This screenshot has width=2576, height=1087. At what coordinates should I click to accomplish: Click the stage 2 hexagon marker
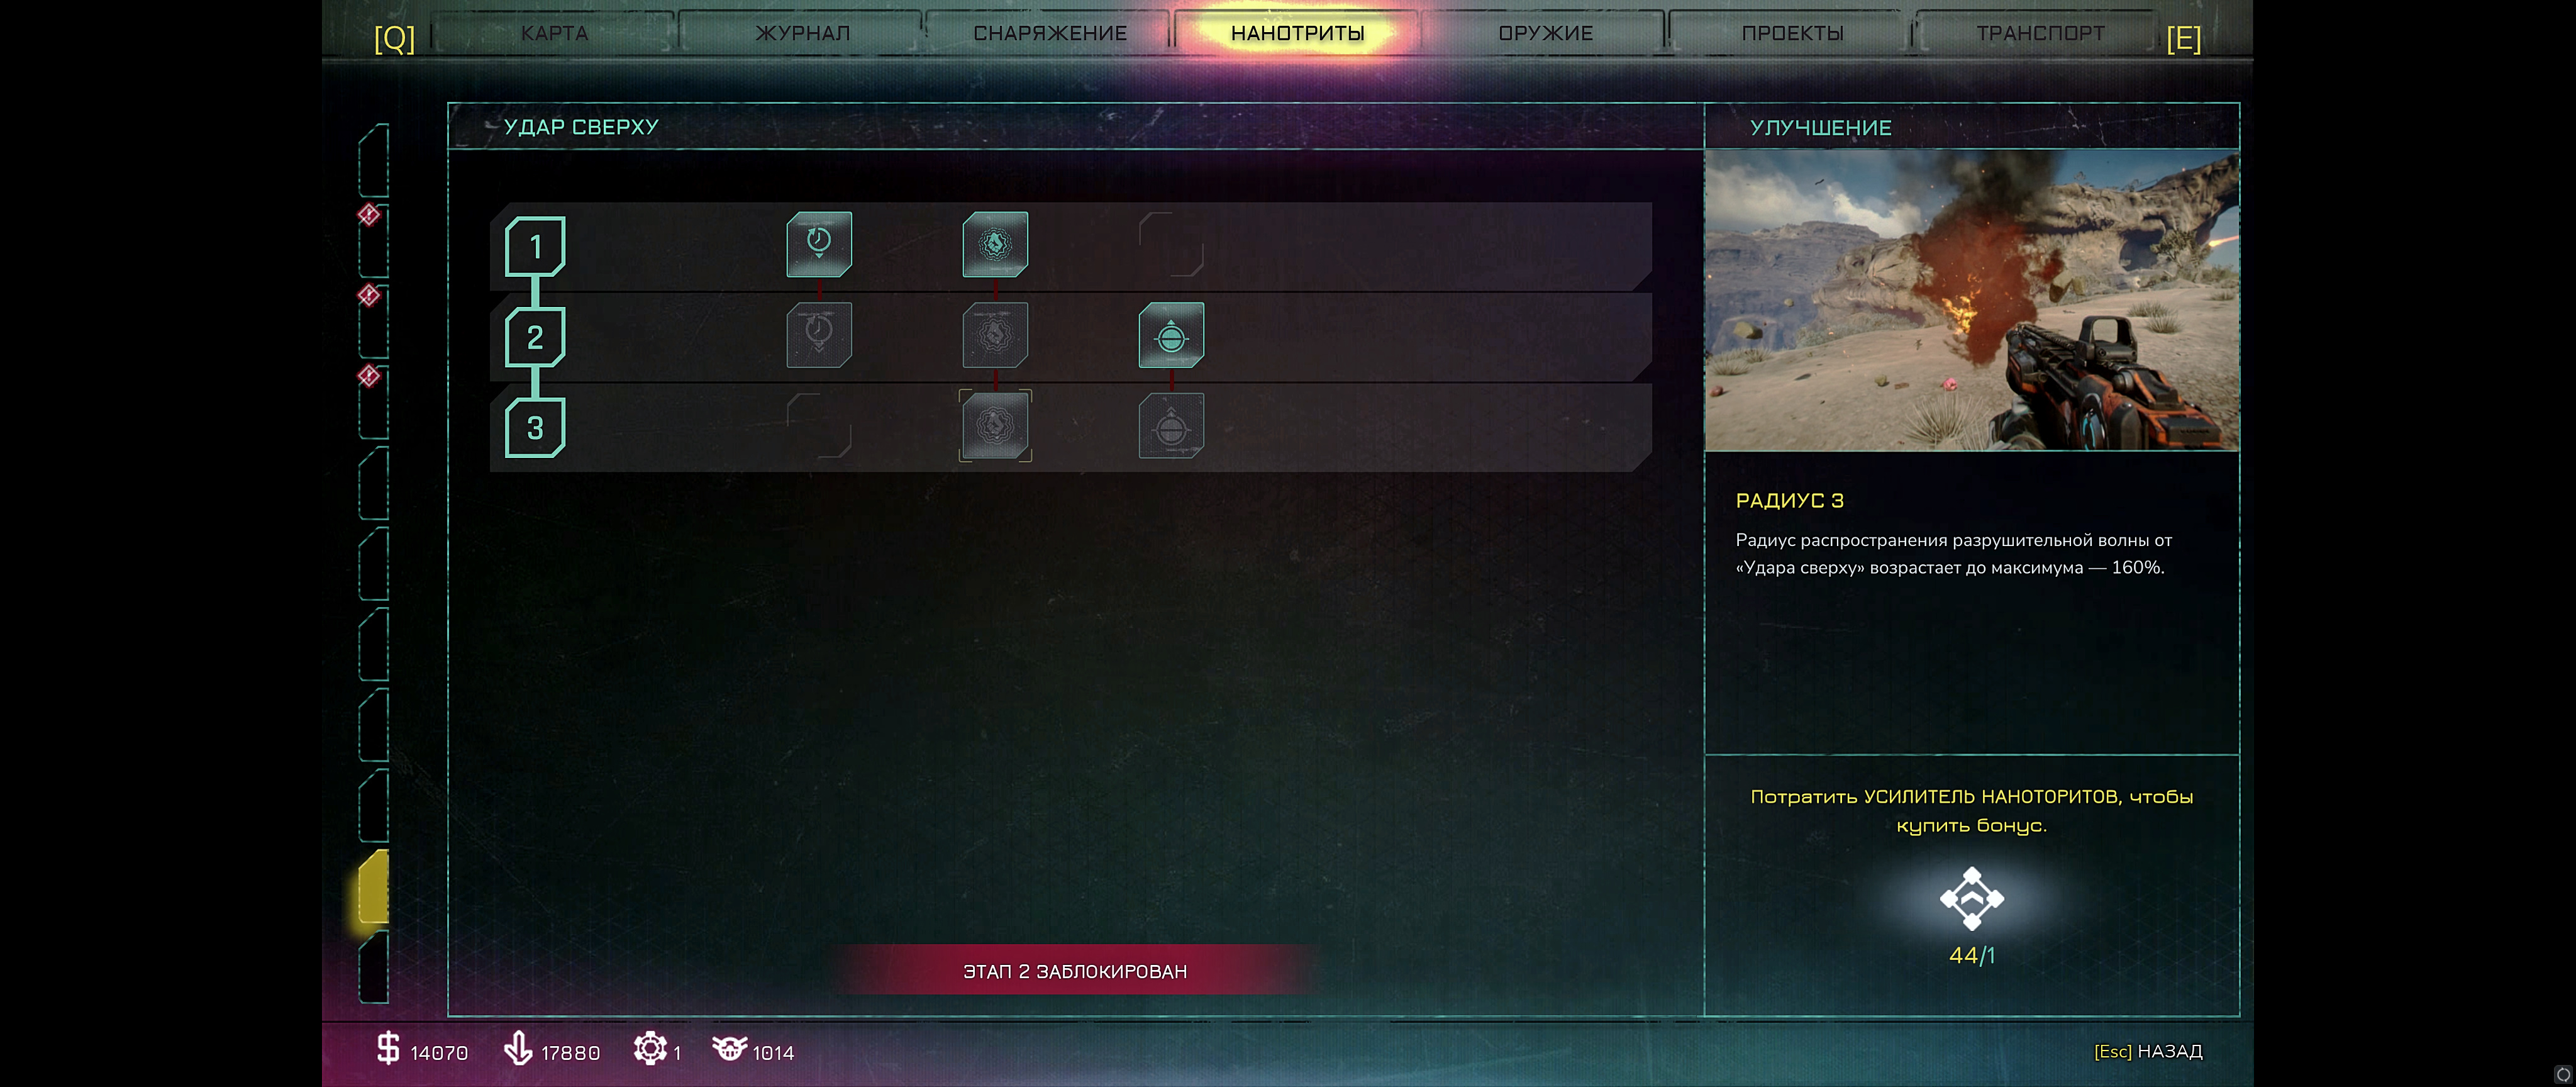pyautogui.click(x=535, y=337)
